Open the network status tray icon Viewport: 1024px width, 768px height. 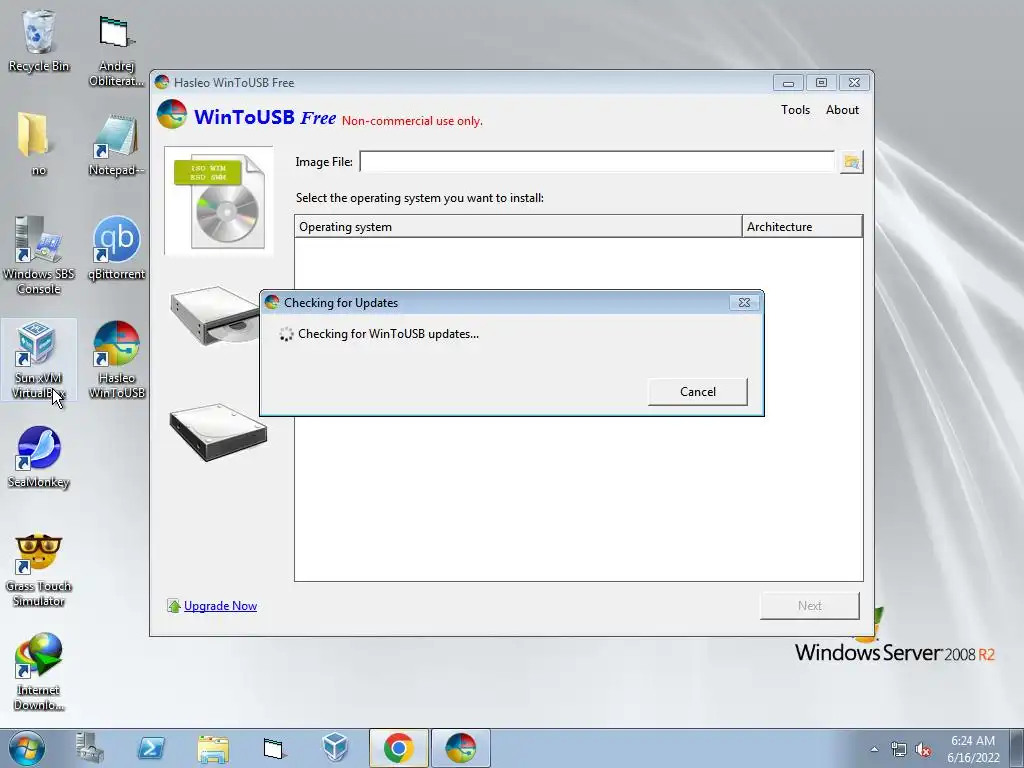[x=899, y=749]
